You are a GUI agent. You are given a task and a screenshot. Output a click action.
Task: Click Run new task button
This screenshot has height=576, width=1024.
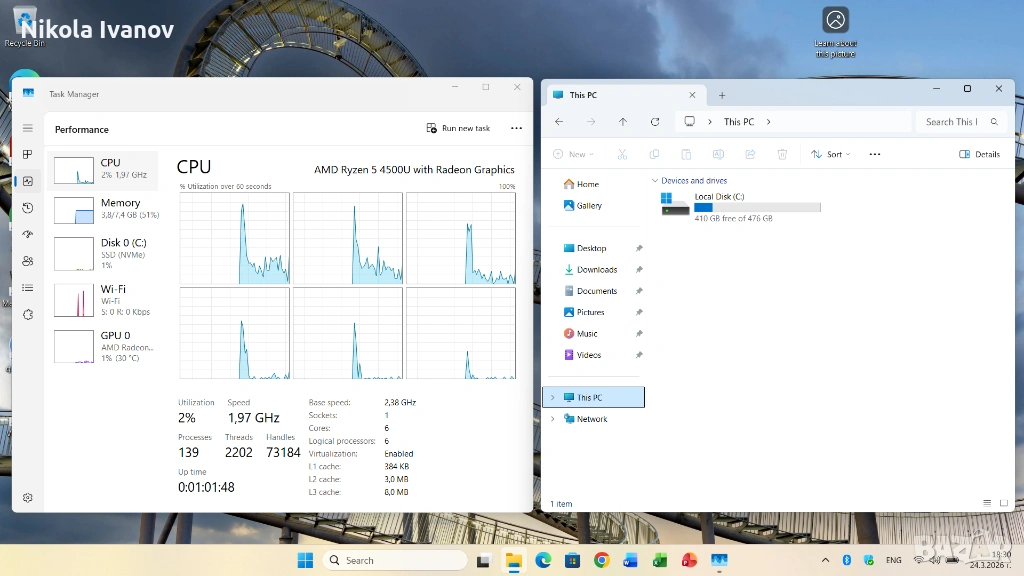[459, 128]
